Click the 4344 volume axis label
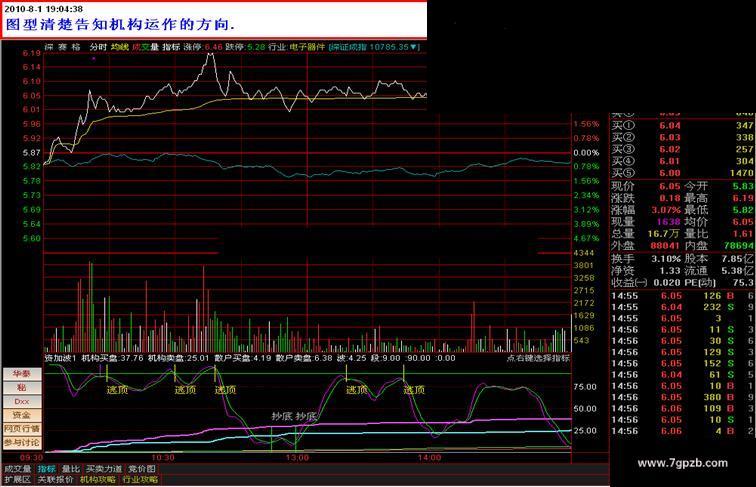The width and height of the screenshot is (756, 487). [x=584, y=253]
